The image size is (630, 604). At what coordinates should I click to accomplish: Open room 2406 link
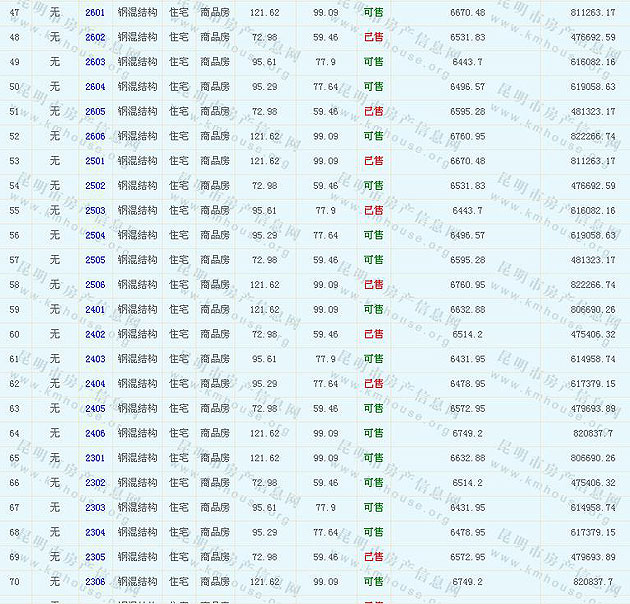95,433
